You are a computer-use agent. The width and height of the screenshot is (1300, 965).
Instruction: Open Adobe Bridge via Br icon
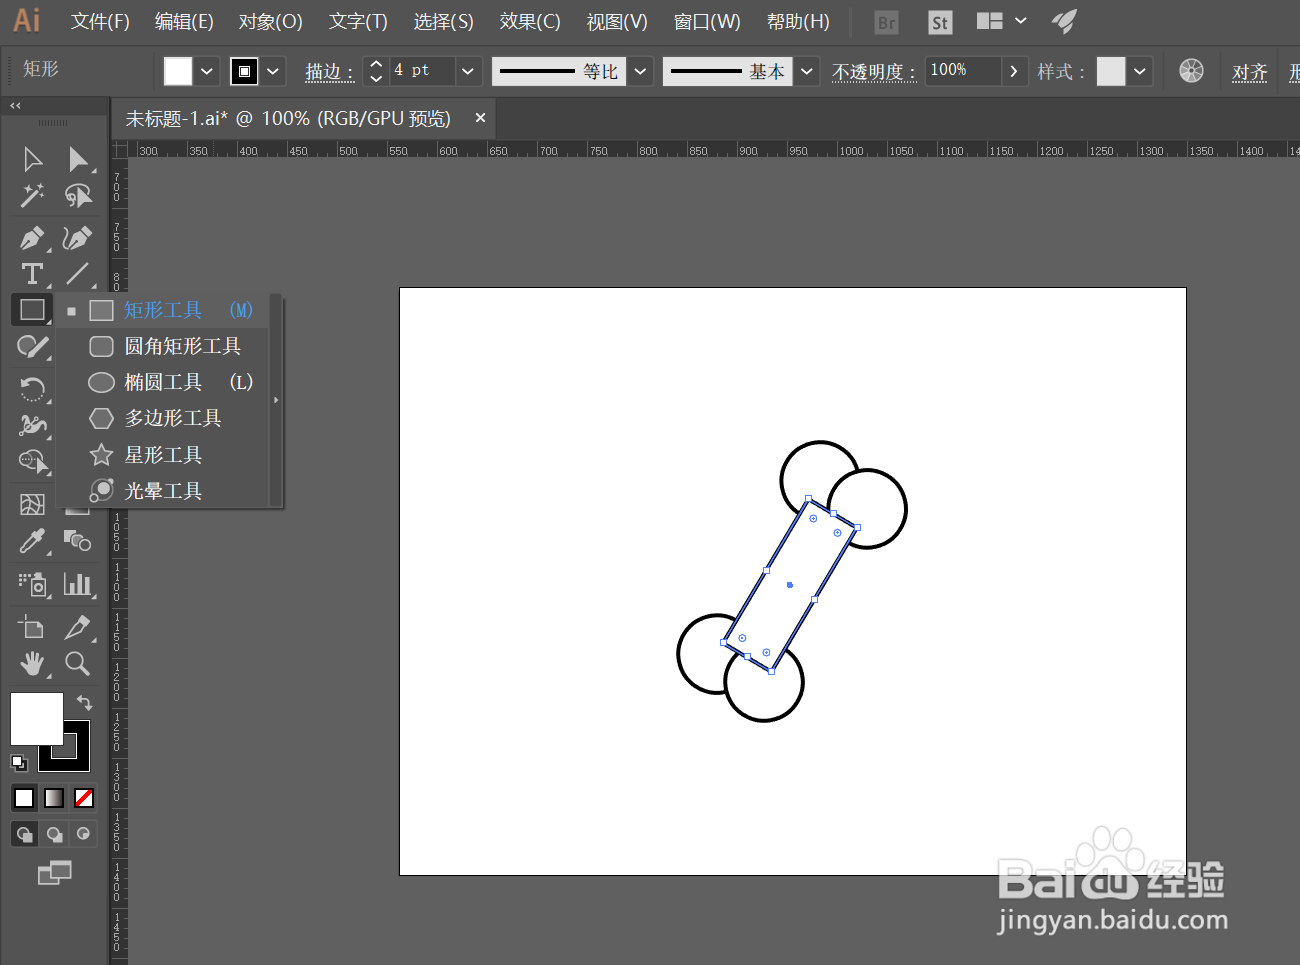[886, 22]
